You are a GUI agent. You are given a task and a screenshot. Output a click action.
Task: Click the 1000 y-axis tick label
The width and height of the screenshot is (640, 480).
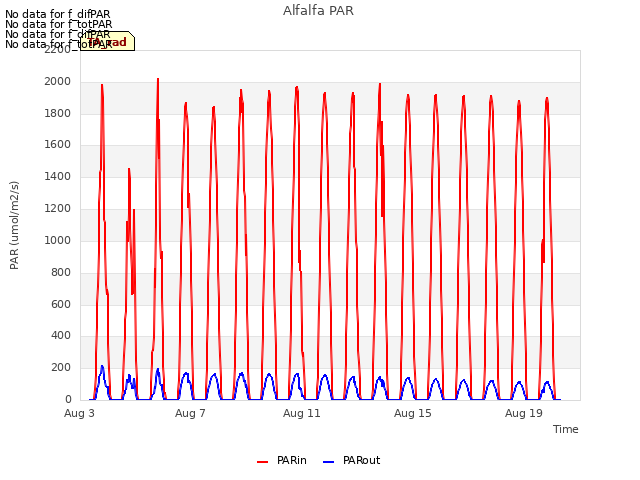coord(58,240)
